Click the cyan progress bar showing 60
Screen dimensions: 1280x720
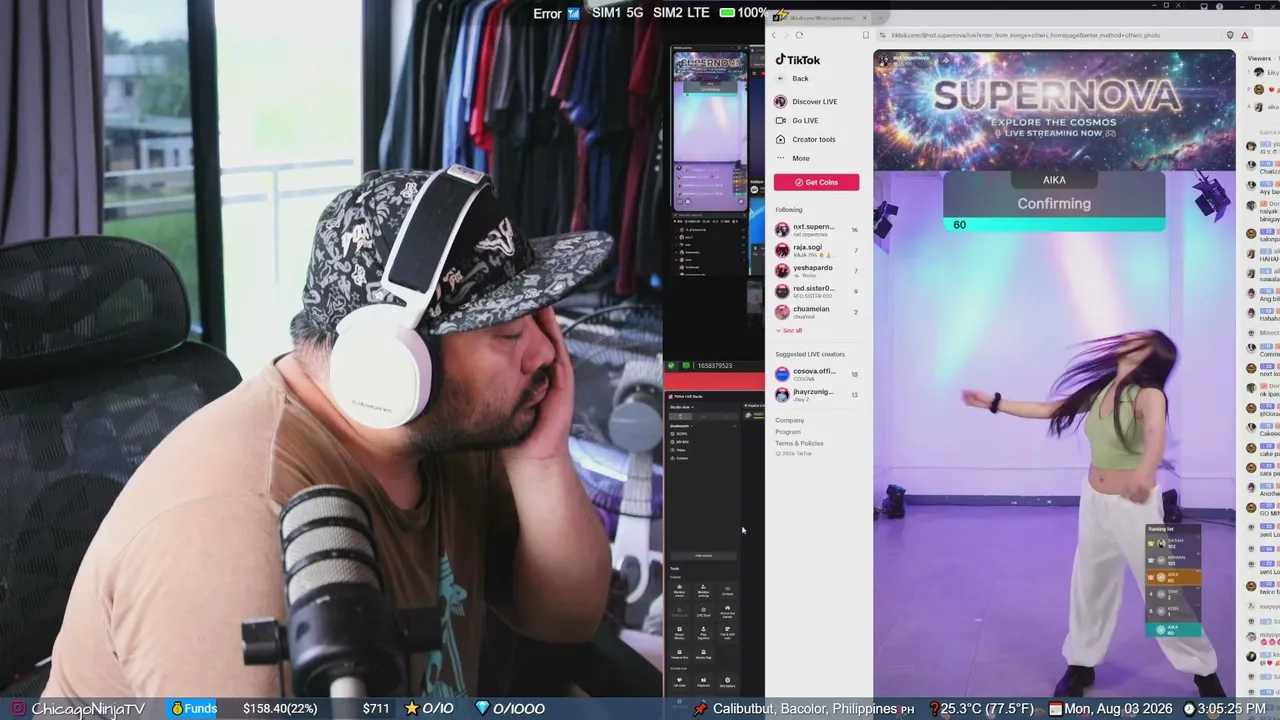(x=1055, y=225)
